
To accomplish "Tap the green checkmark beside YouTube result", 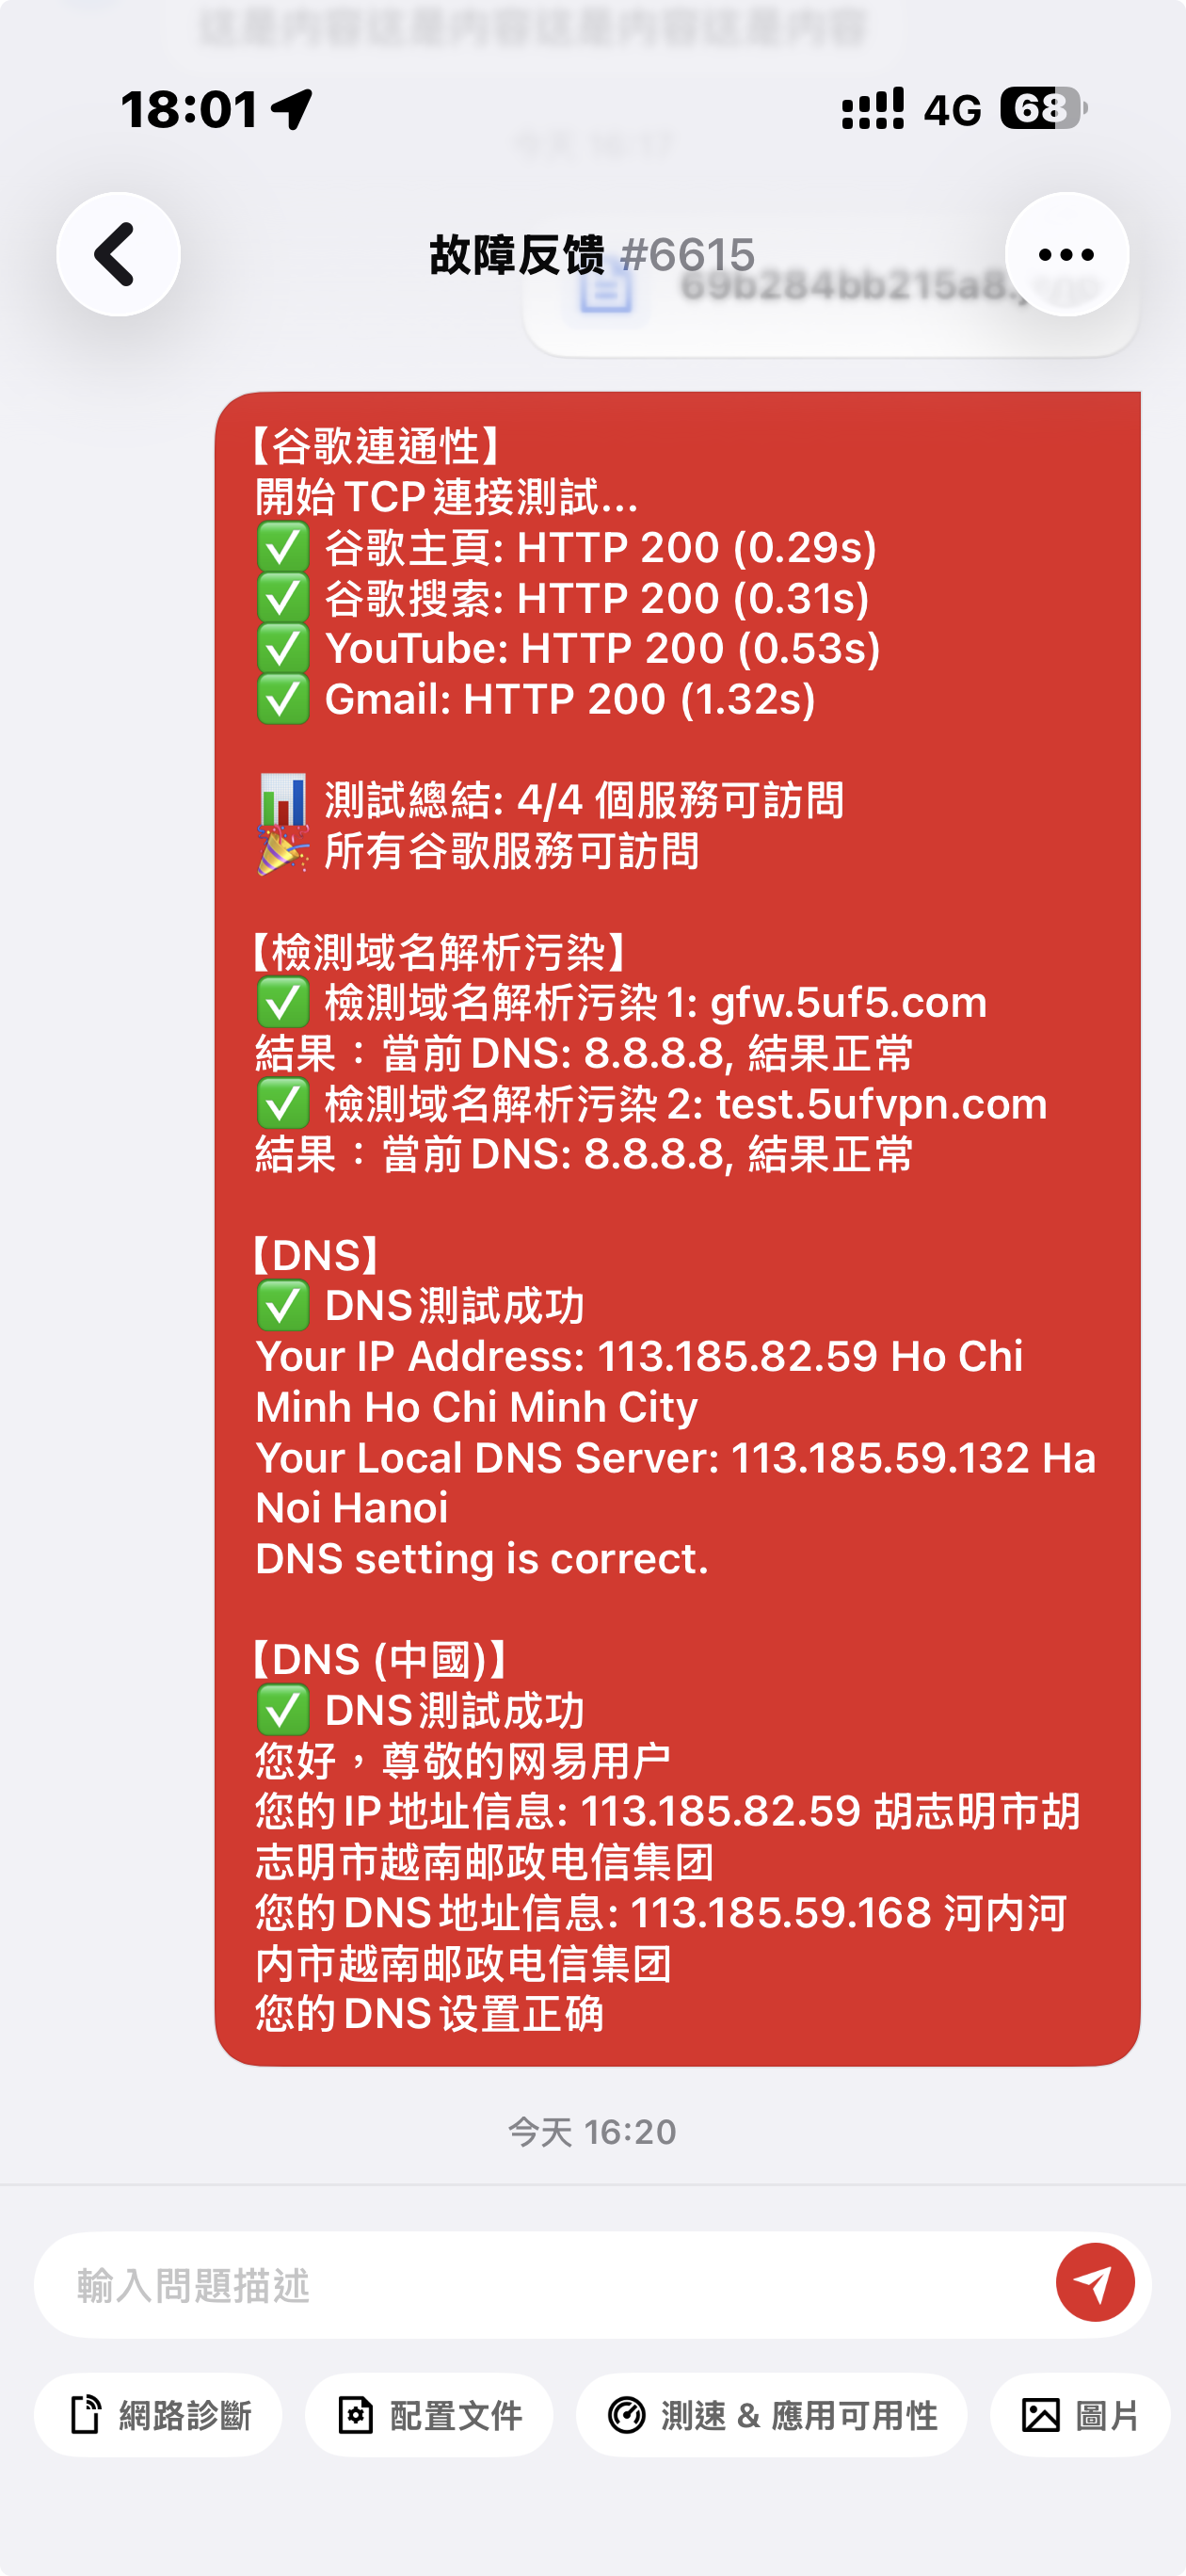I will (283, 649).
